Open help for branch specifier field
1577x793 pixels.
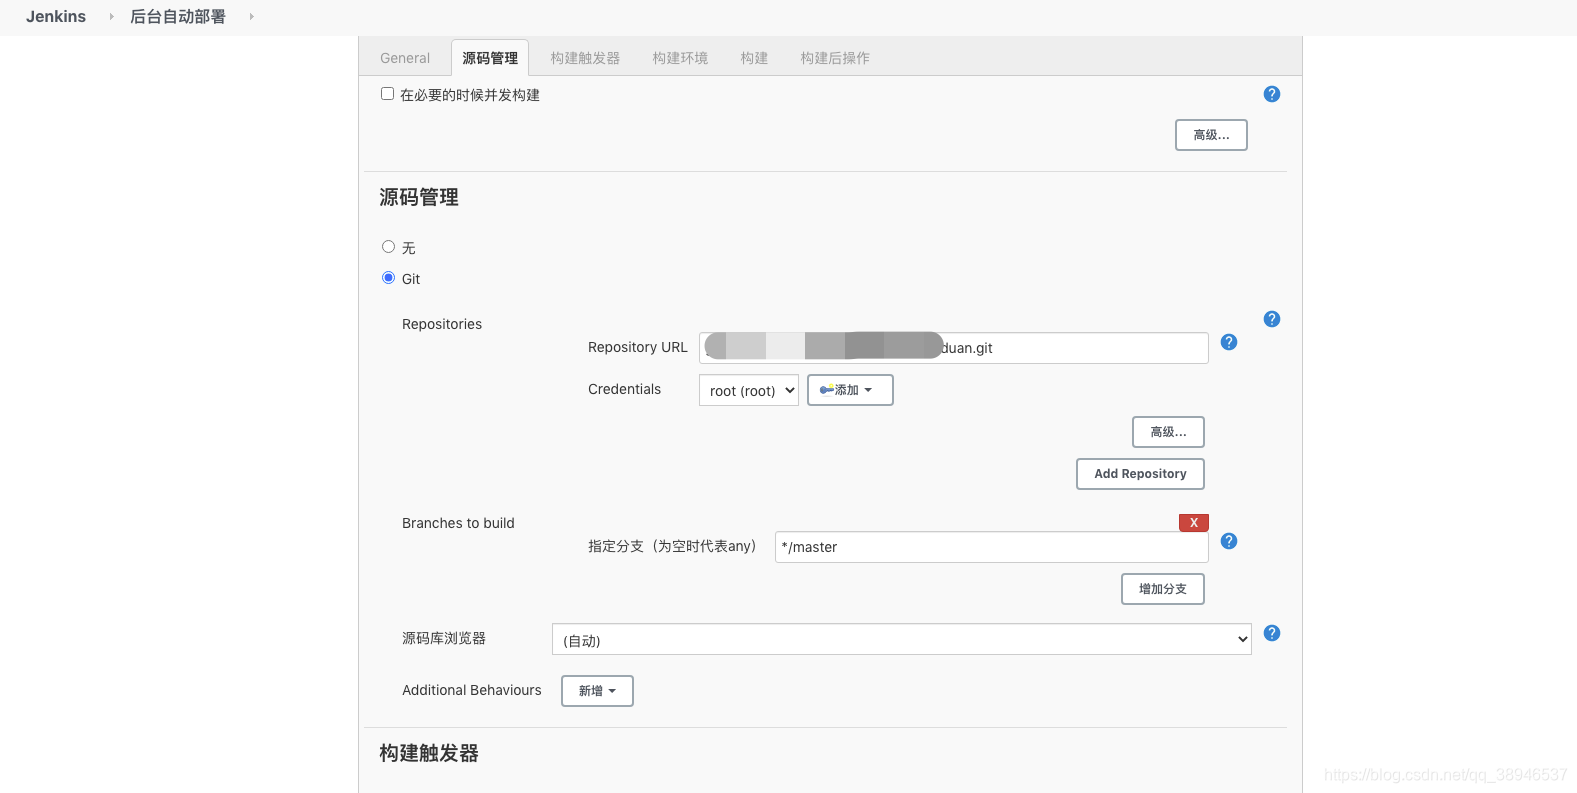[x=1229, y=541]
